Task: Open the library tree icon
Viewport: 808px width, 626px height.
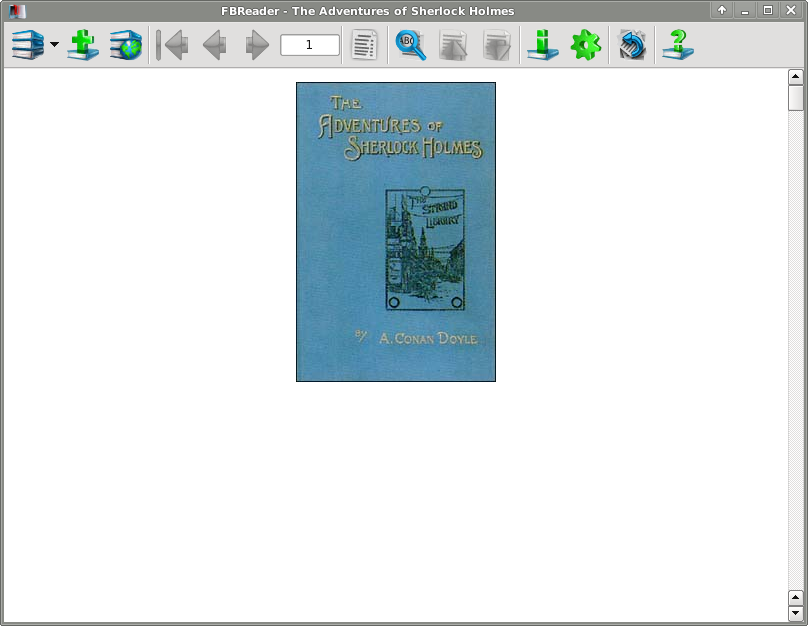Action: click(28, 45)
